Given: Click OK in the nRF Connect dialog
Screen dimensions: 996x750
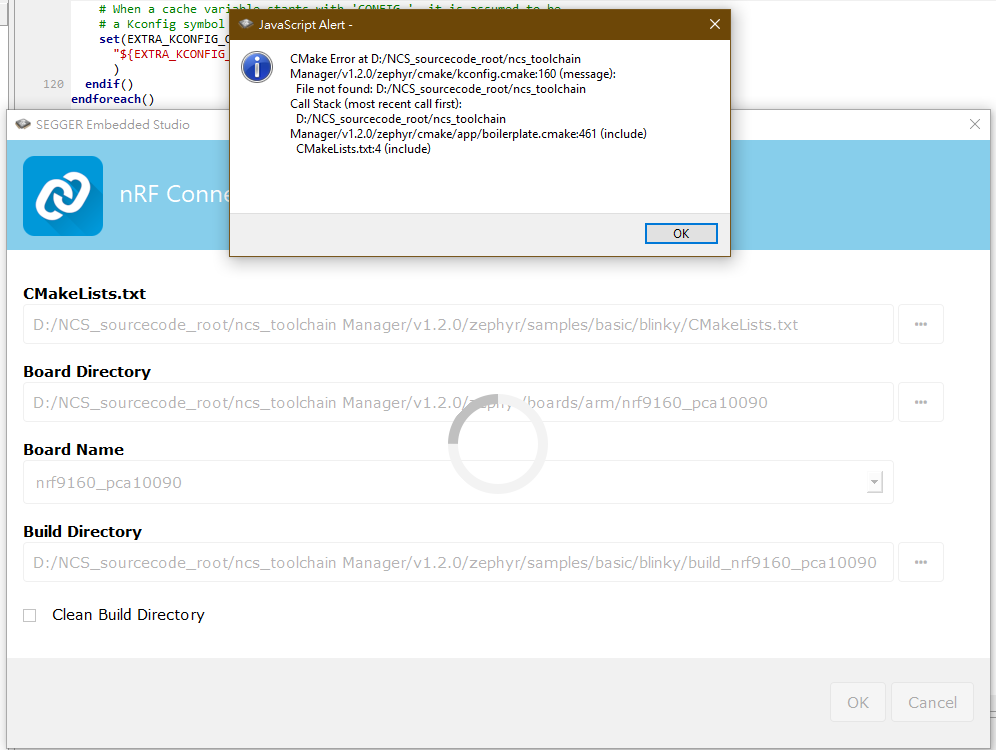Looking at the screenshot, I should [x=858, y=702].
